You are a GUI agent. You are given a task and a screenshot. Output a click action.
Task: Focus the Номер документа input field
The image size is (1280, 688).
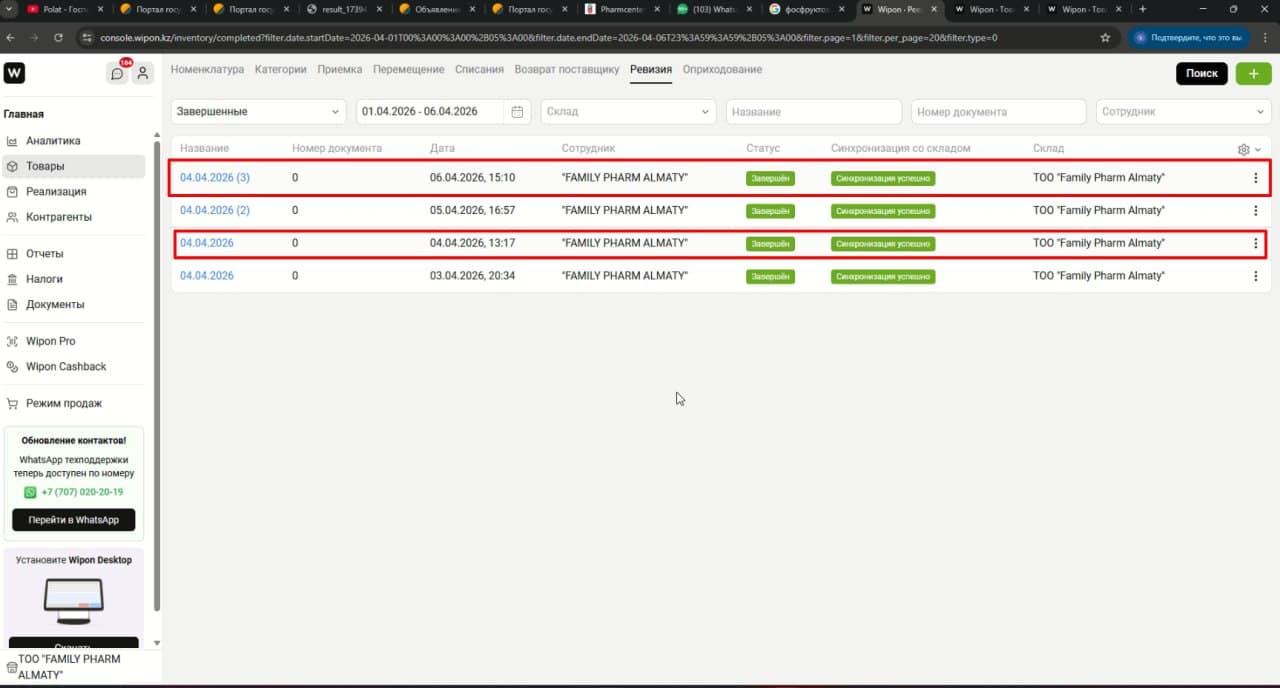[x=998, y=112]
